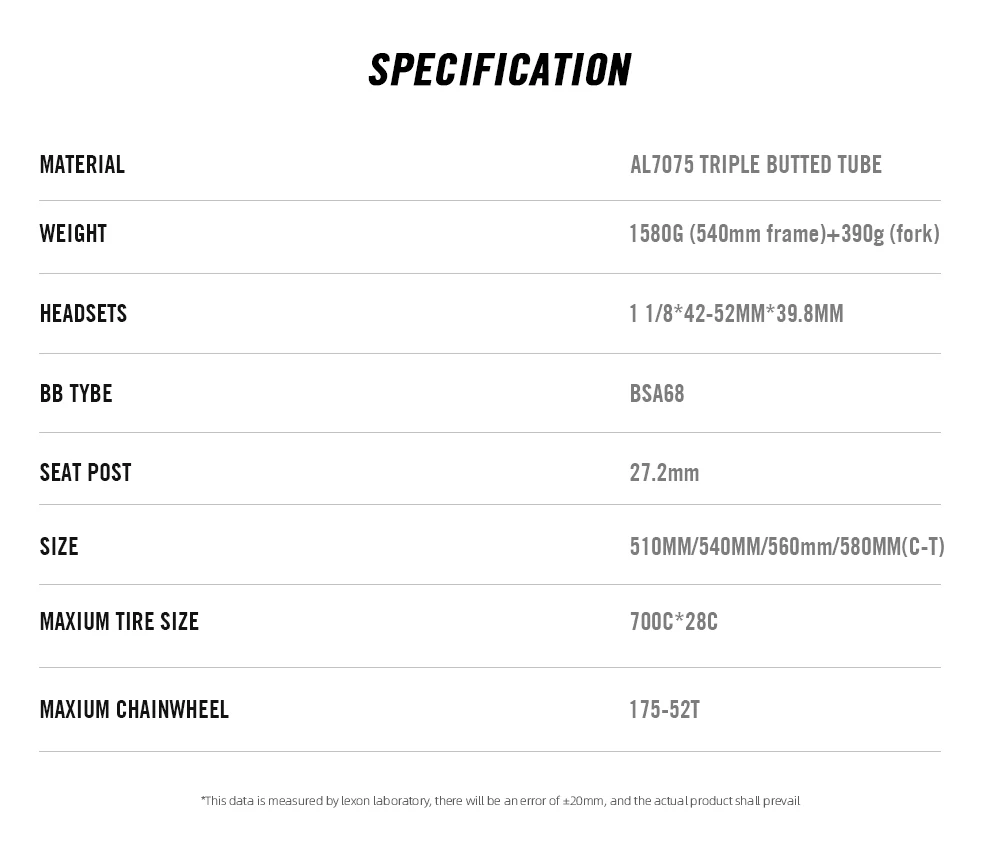The width and height of the screenshot is (1000, 841).
Task: Select the 700C*28C tire value
Action: (673, 622)
